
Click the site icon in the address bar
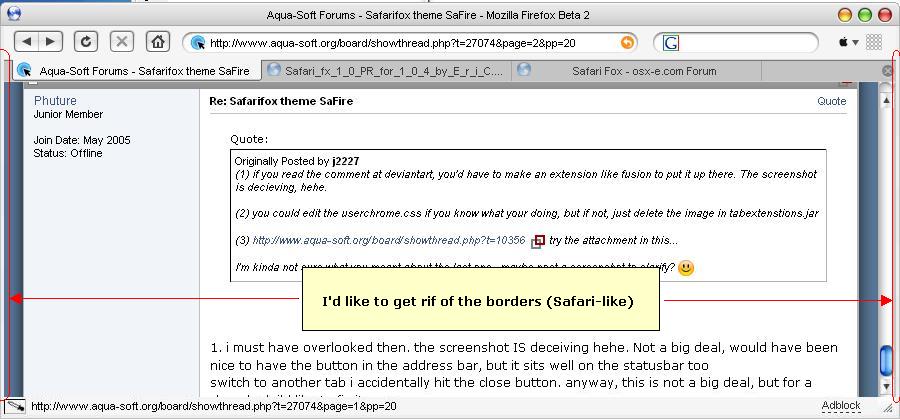coord(197,42)
